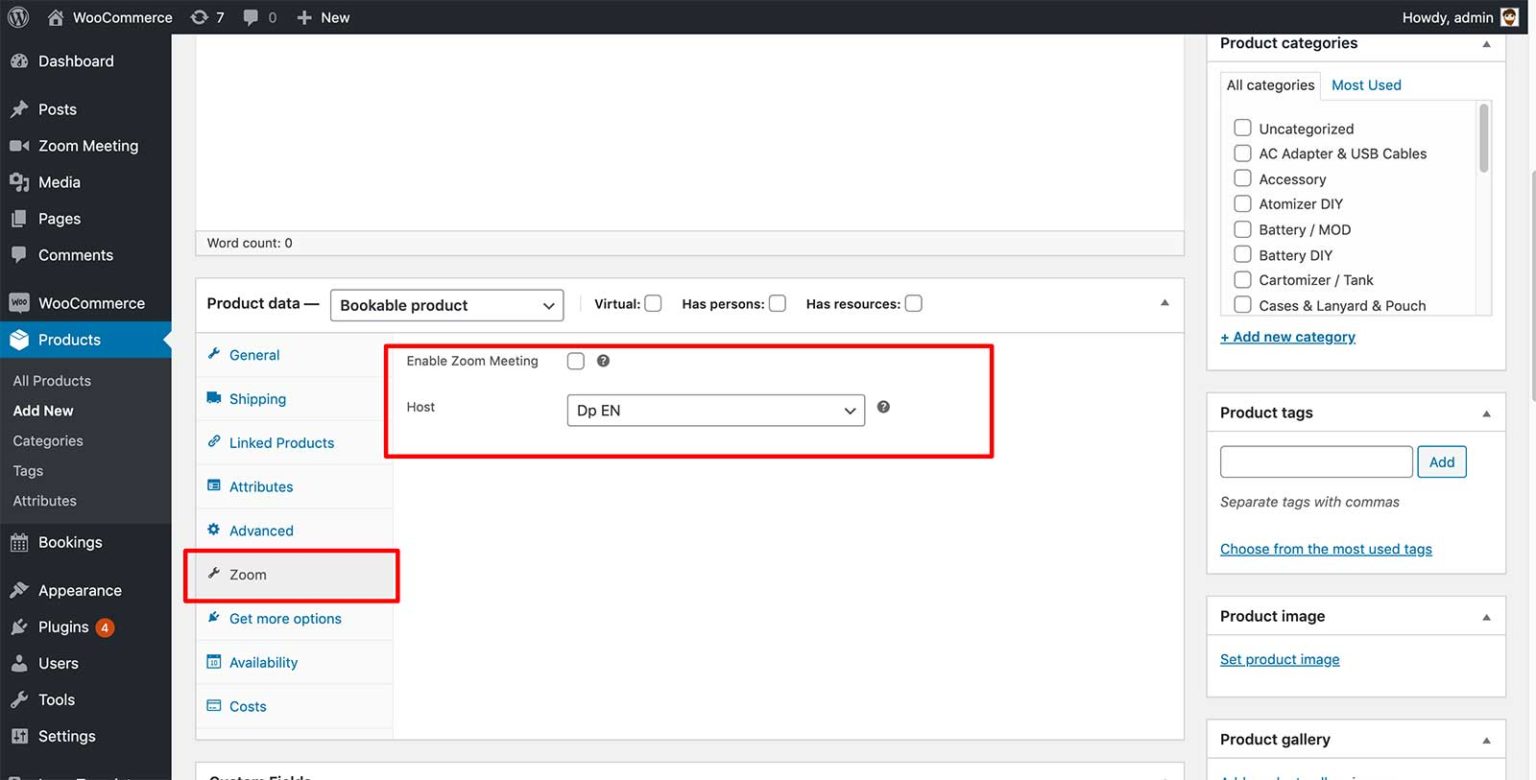Select the Zoom tab in Product data
Image resolution: width=1536 pixels, height=780 pixels.
[248, 574]
